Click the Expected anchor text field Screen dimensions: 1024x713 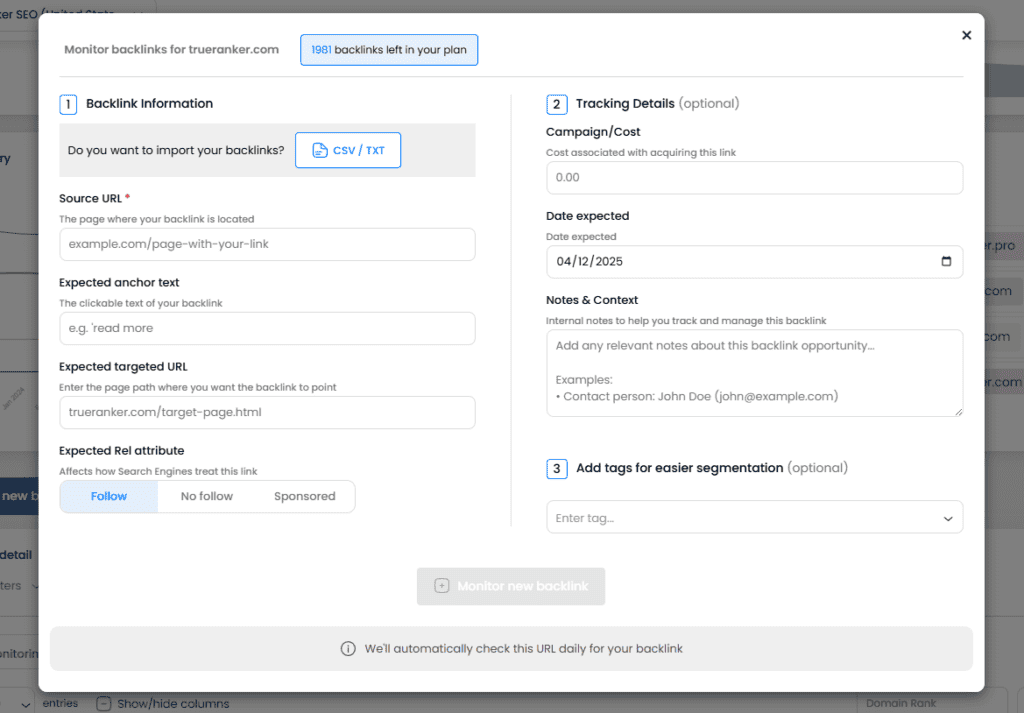tap(267, 328)
